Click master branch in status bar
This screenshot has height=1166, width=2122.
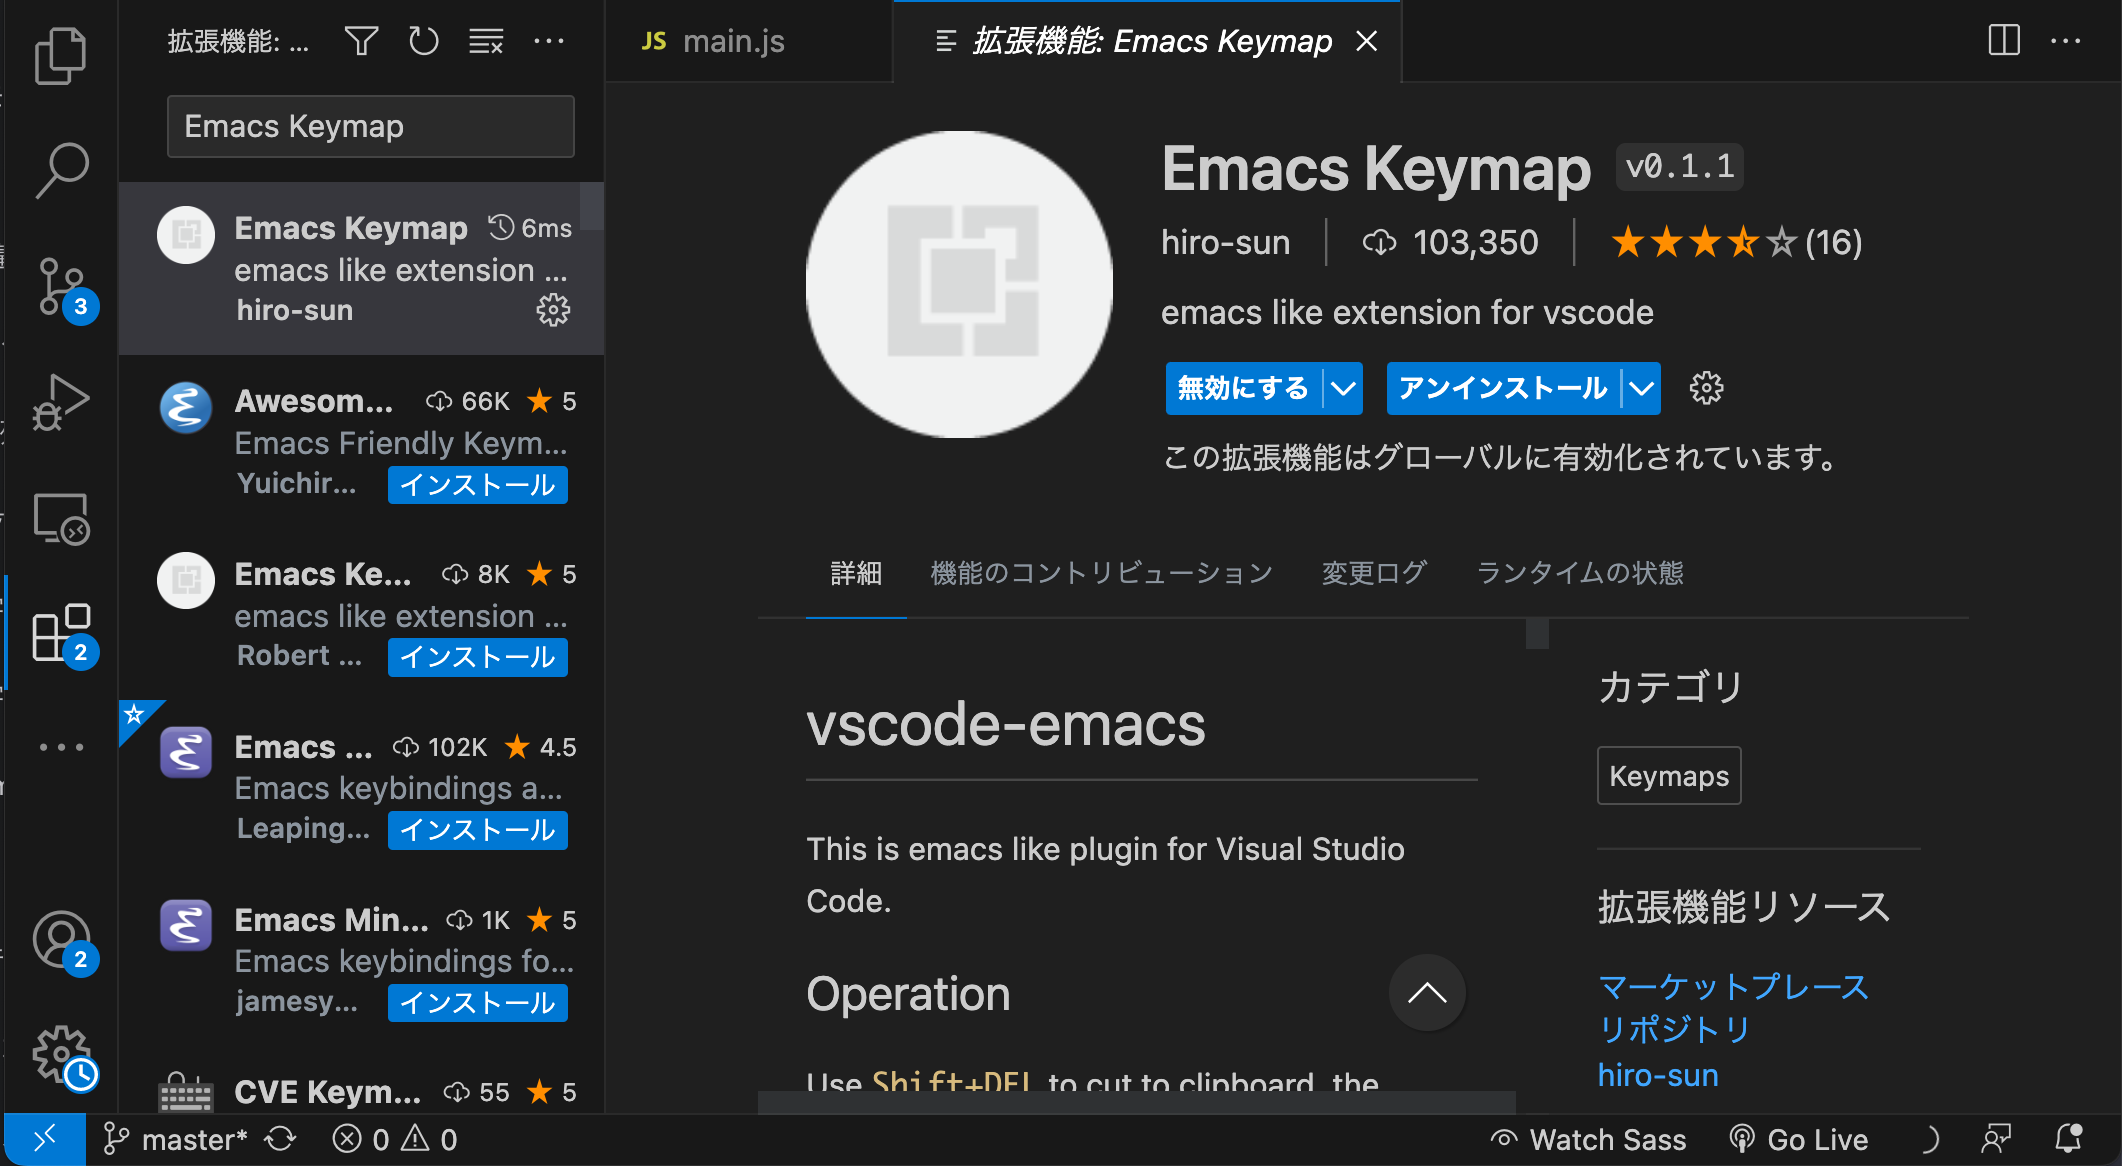coord(177,1139)
